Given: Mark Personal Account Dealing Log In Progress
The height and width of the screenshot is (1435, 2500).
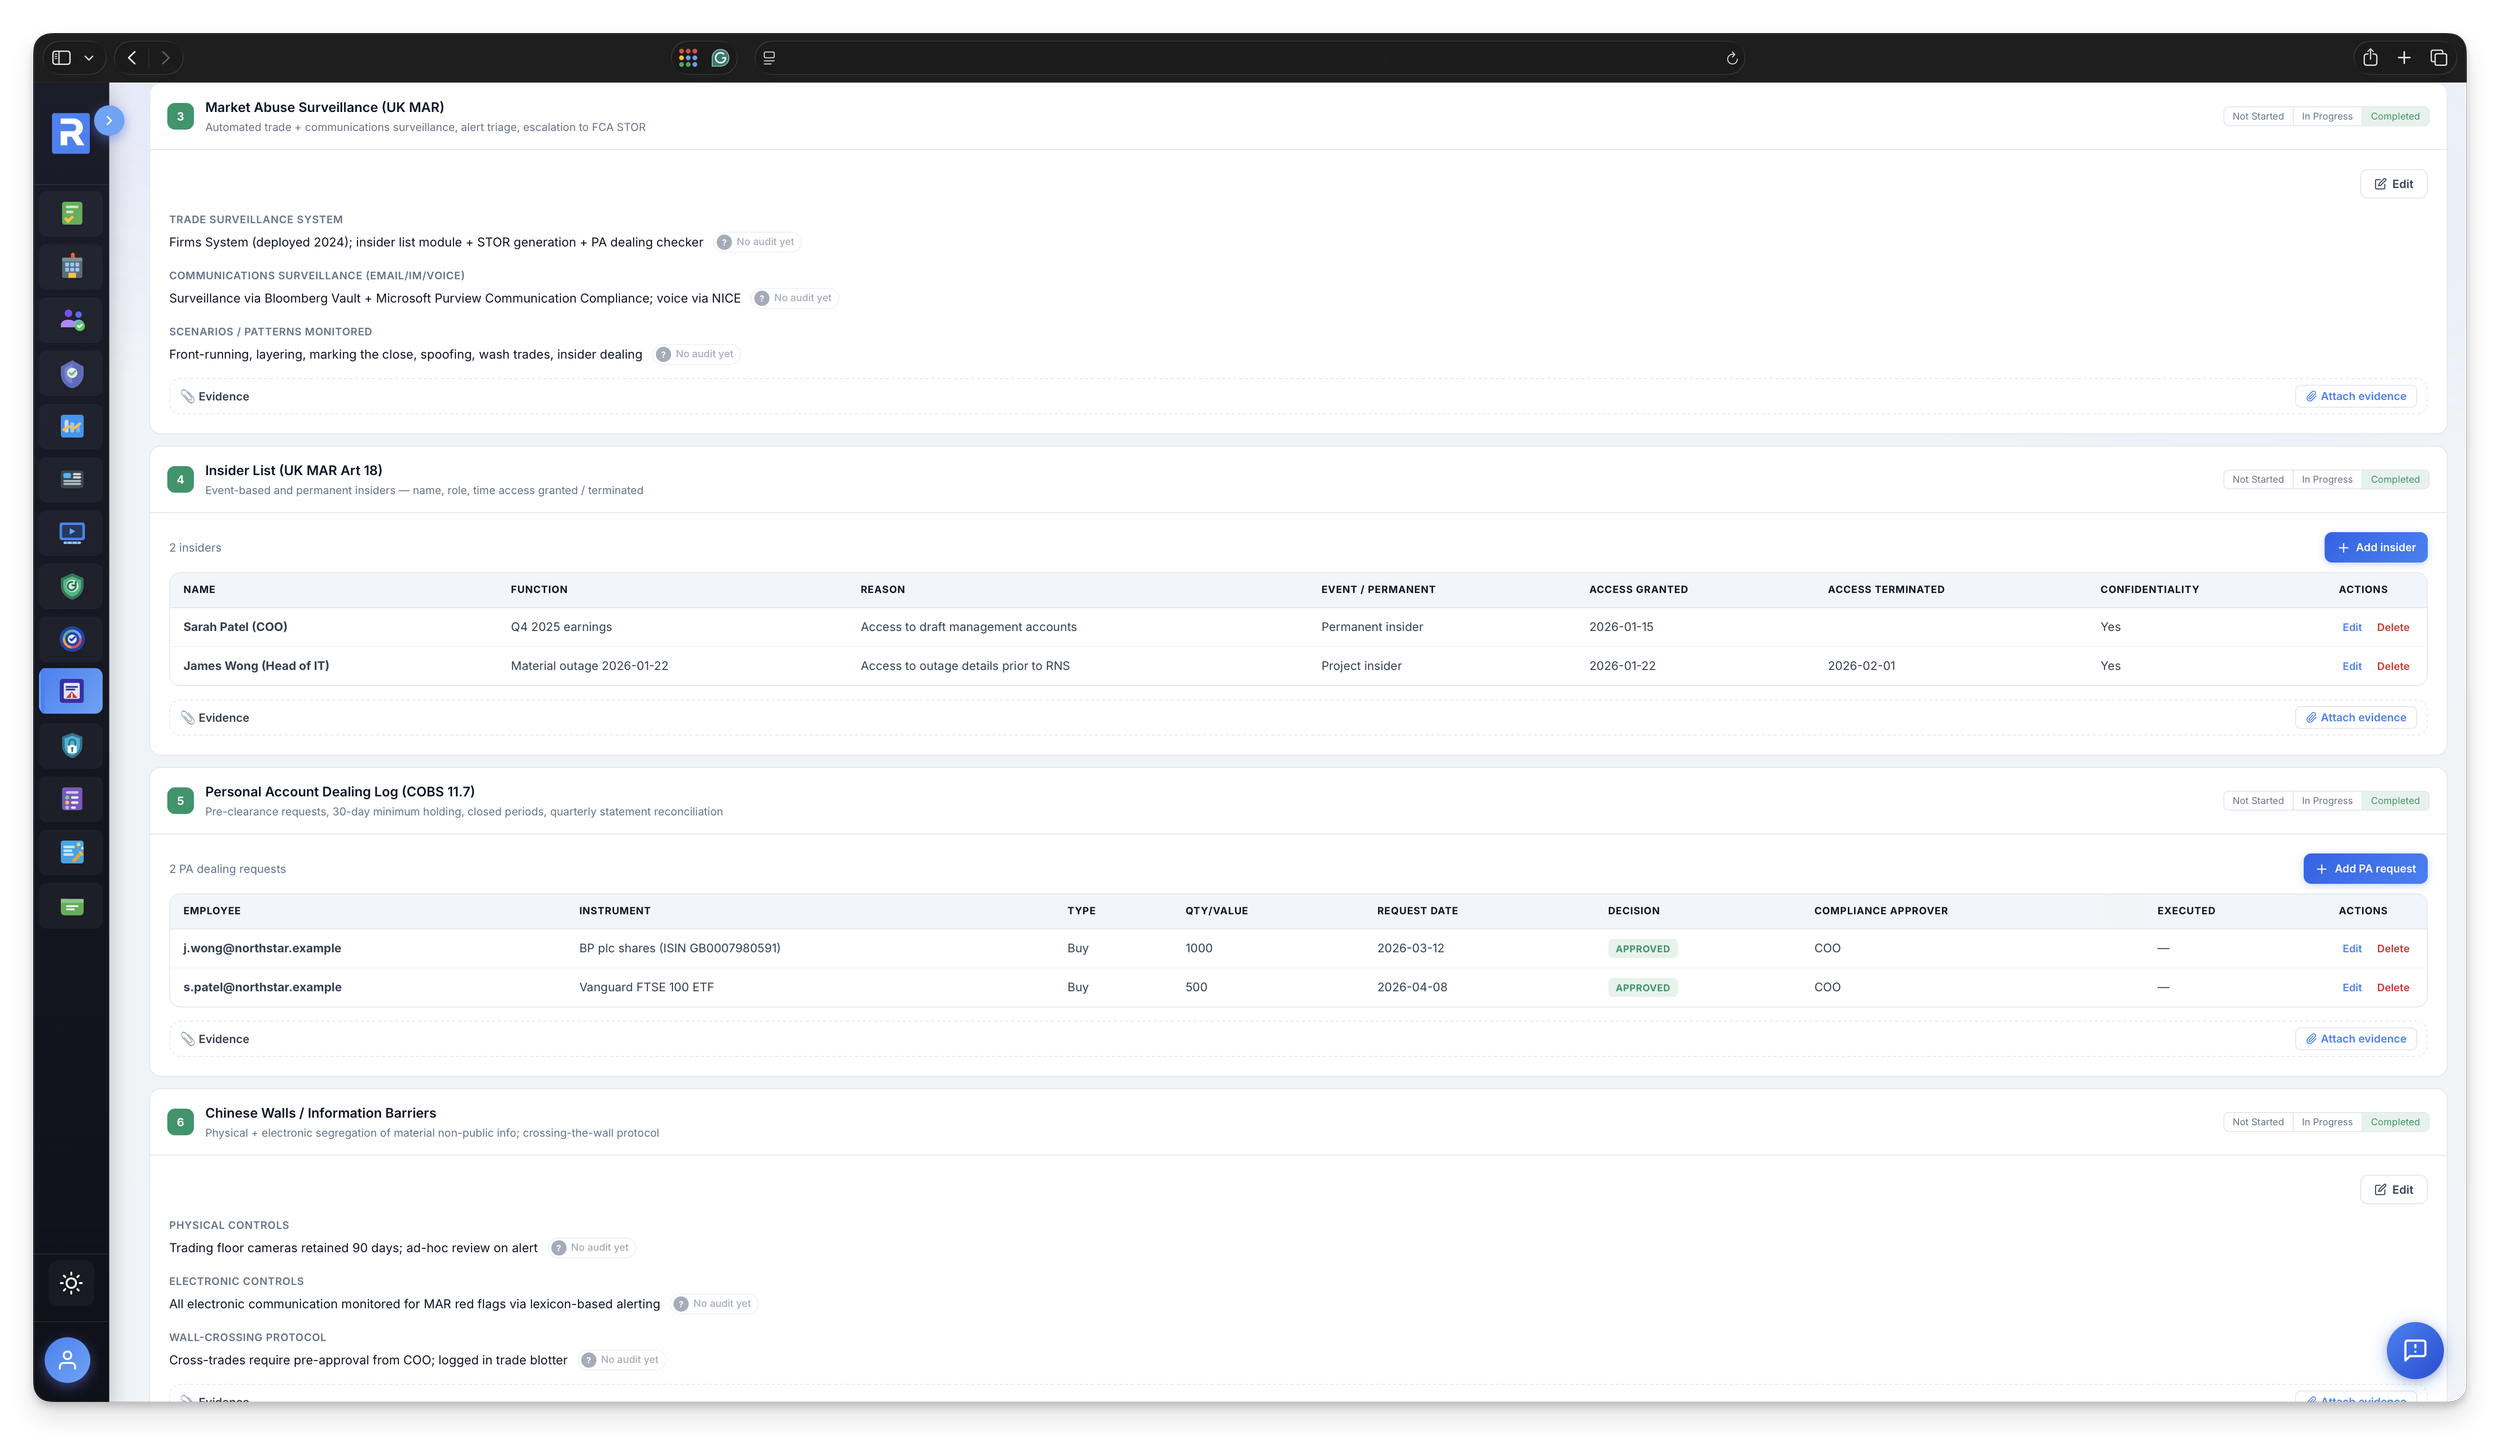Looking at the screenshot, I should pyautogui.click(x=2327, y=801).
